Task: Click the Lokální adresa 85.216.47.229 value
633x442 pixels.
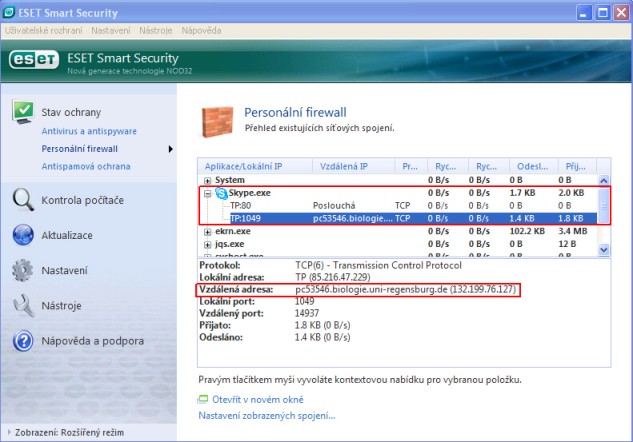Action: point(333,278)
